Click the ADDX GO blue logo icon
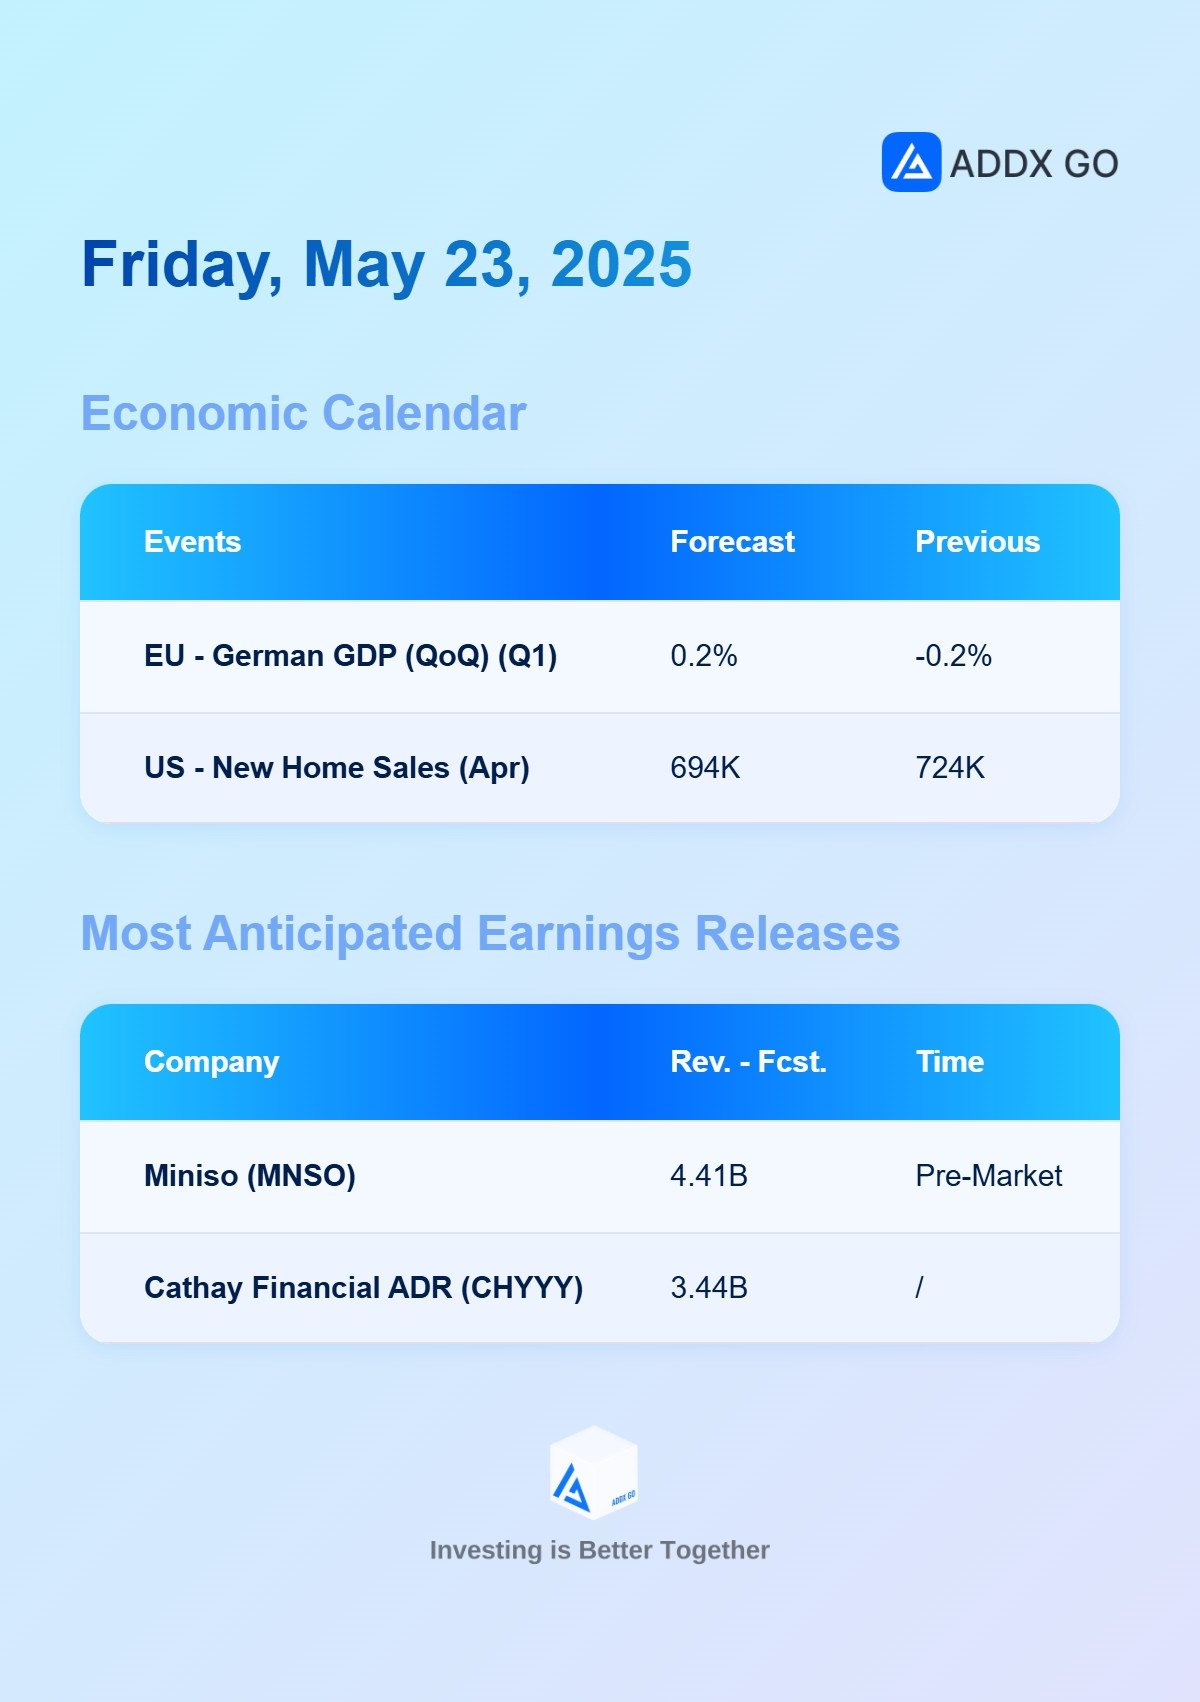Viewport: 1200px width, 1702px height. pyautogui.click(x=911, y=162)
